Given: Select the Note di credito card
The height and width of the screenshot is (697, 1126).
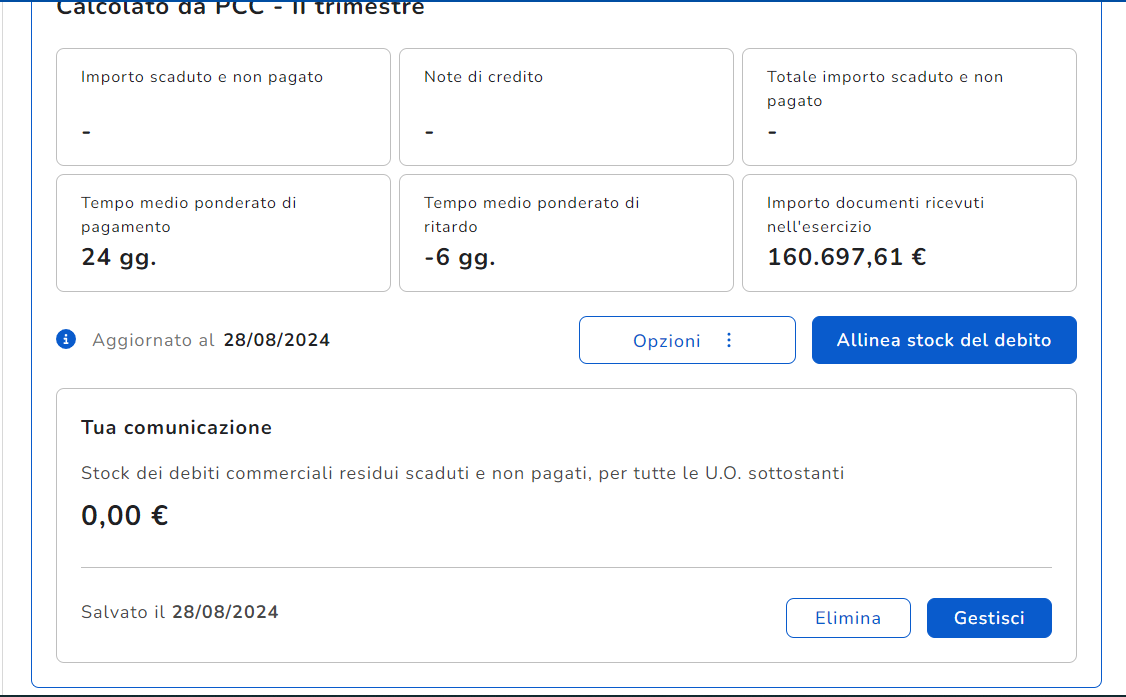Looking at the screenshot, I should (566, 107).
